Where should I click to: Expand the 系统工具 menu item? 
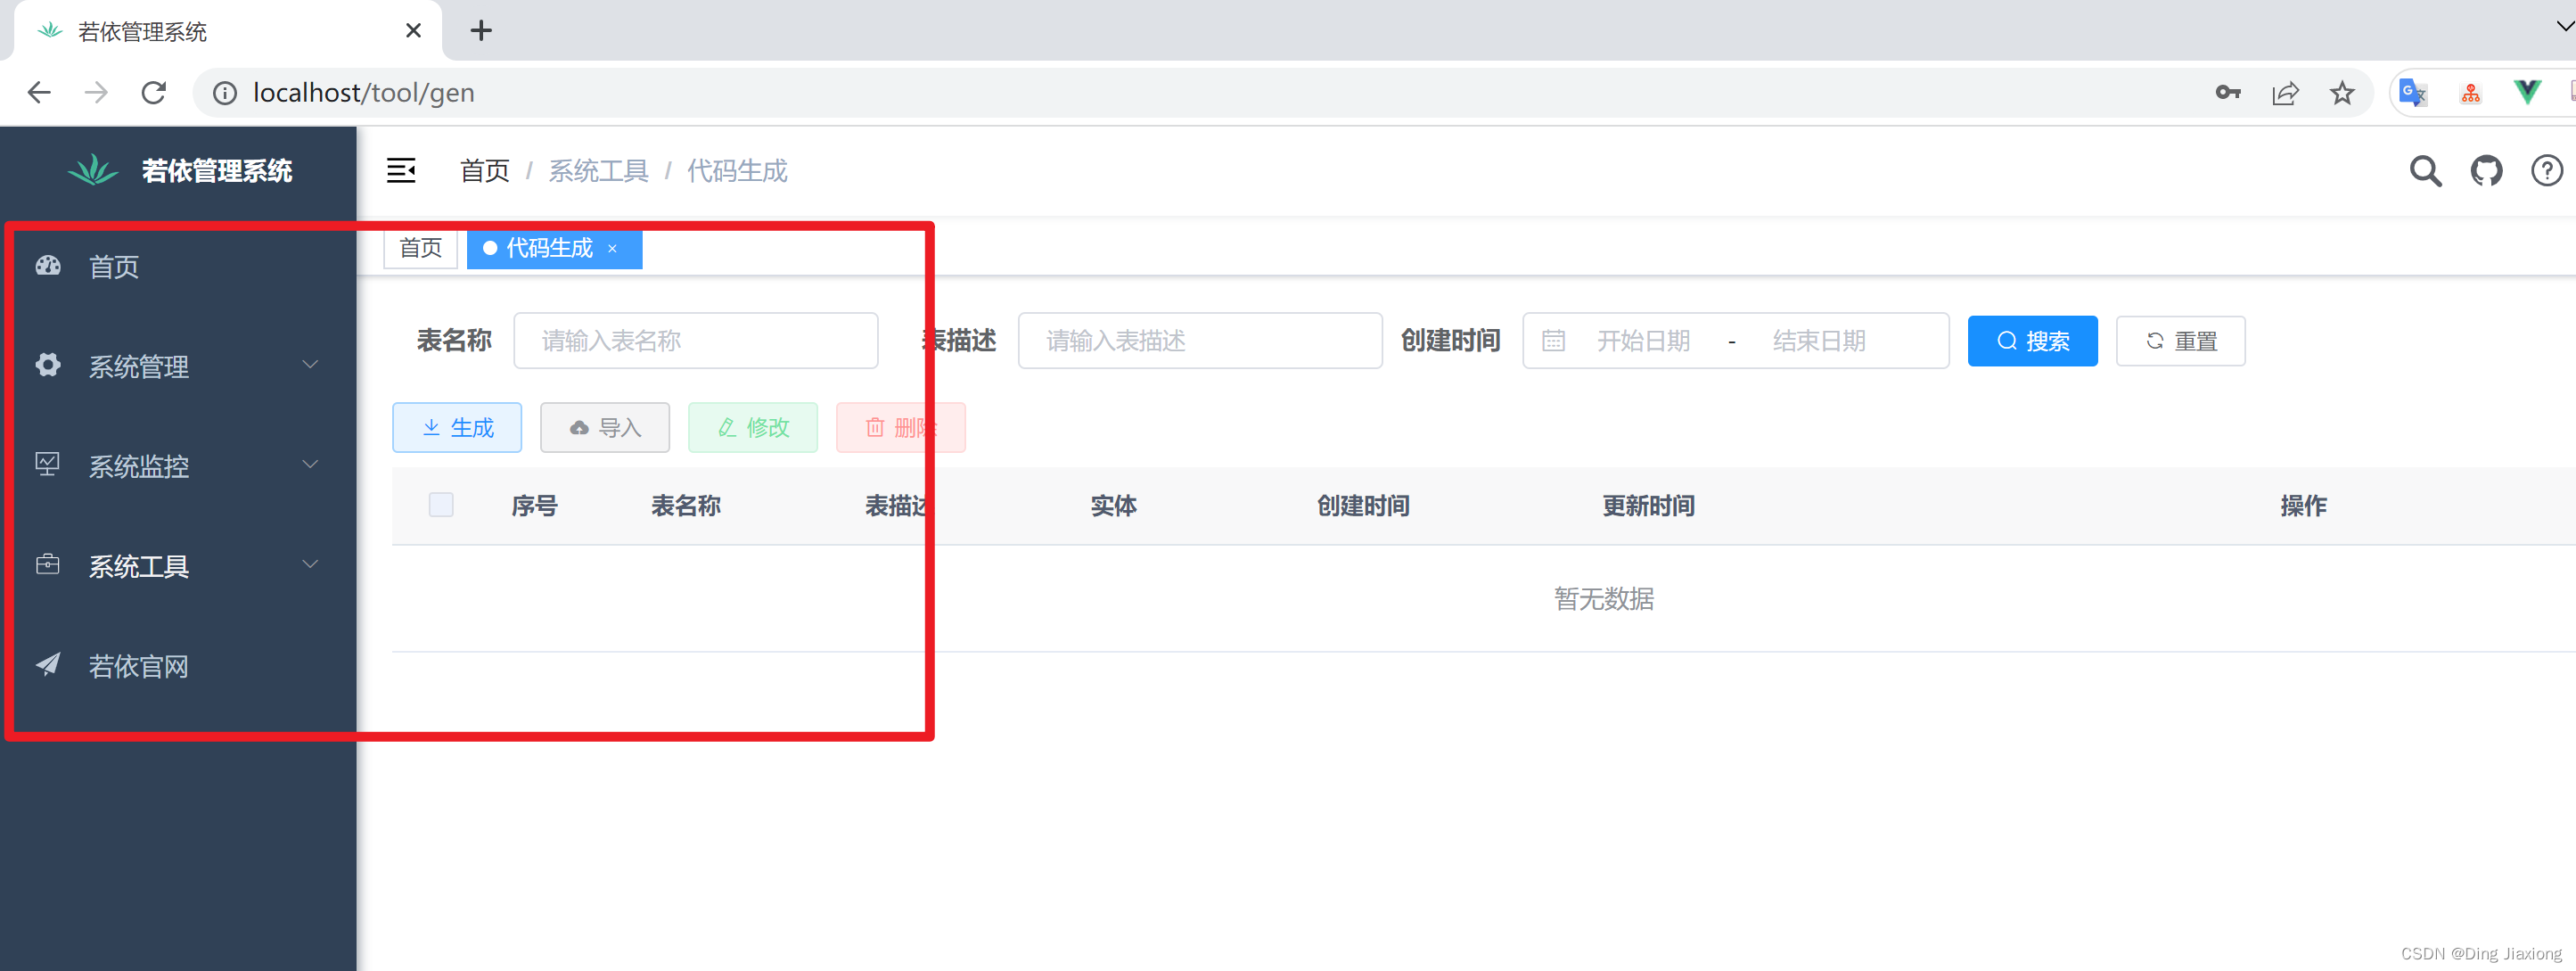176,565
